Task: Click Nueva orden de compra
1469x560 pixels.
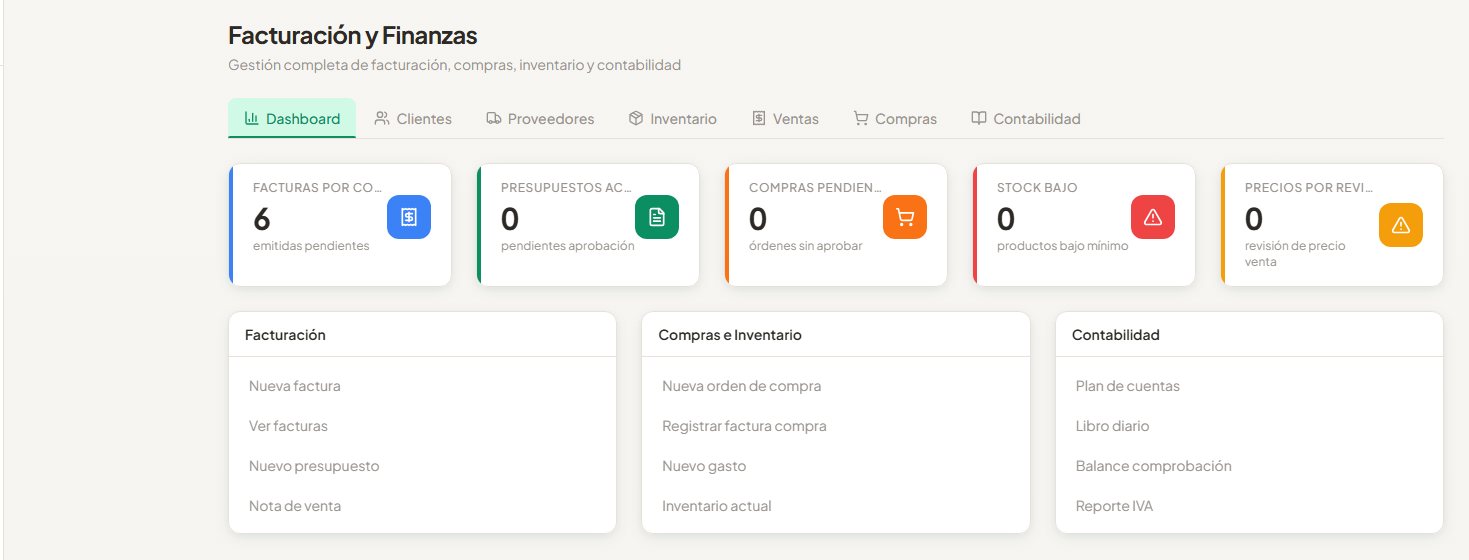Action: click(742, 386)
